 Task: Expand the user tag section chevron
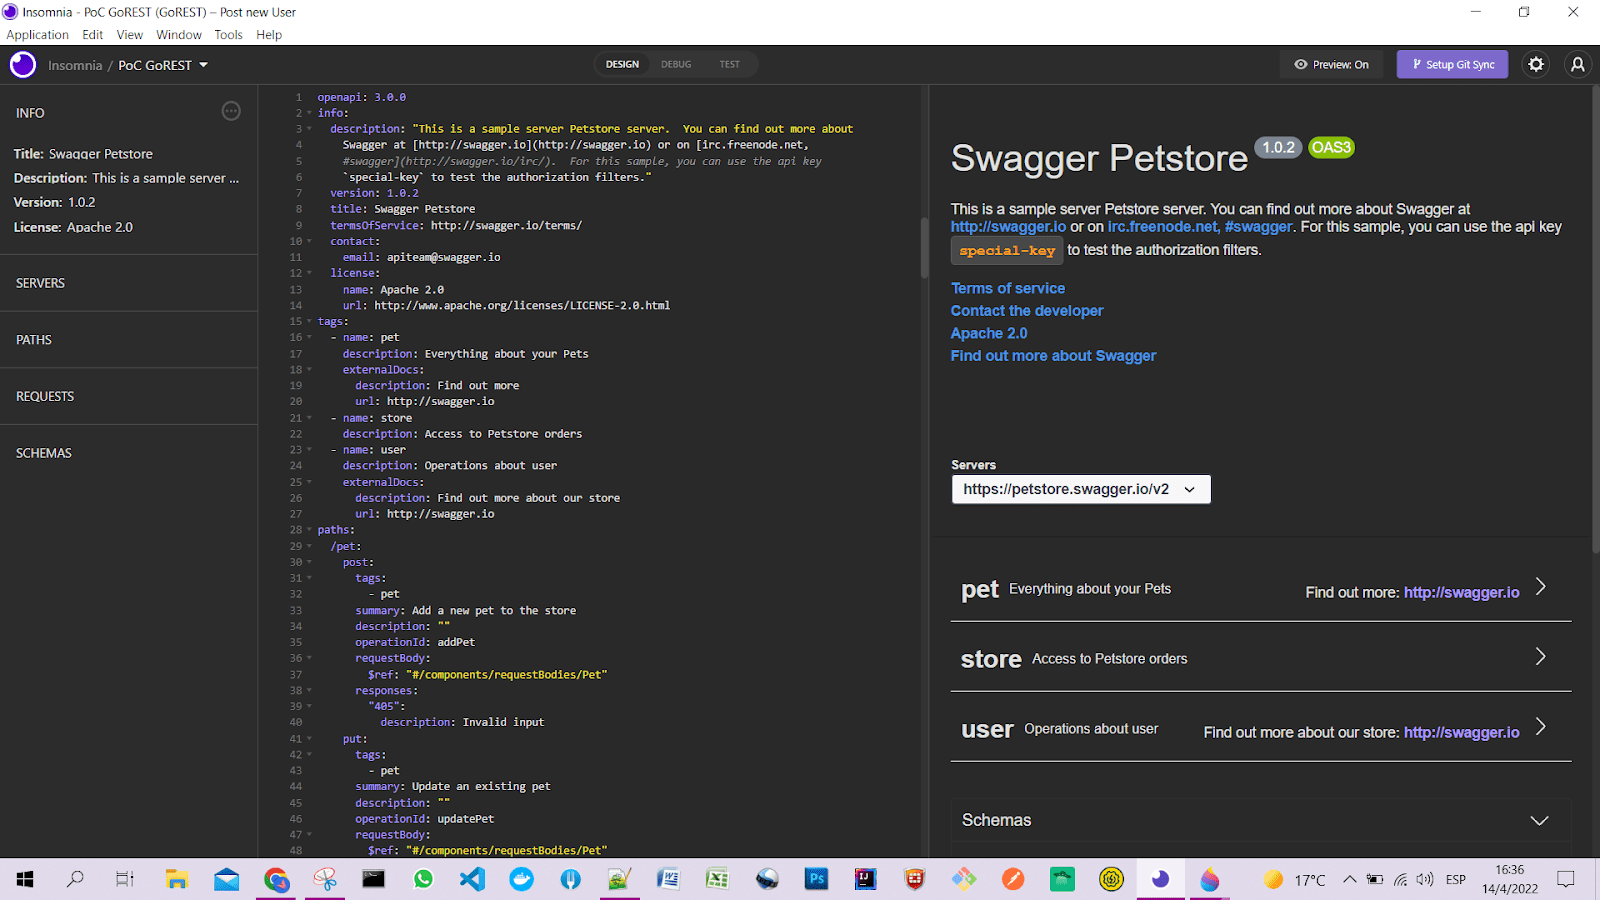pyautogui.click(x=1541, y=727)
